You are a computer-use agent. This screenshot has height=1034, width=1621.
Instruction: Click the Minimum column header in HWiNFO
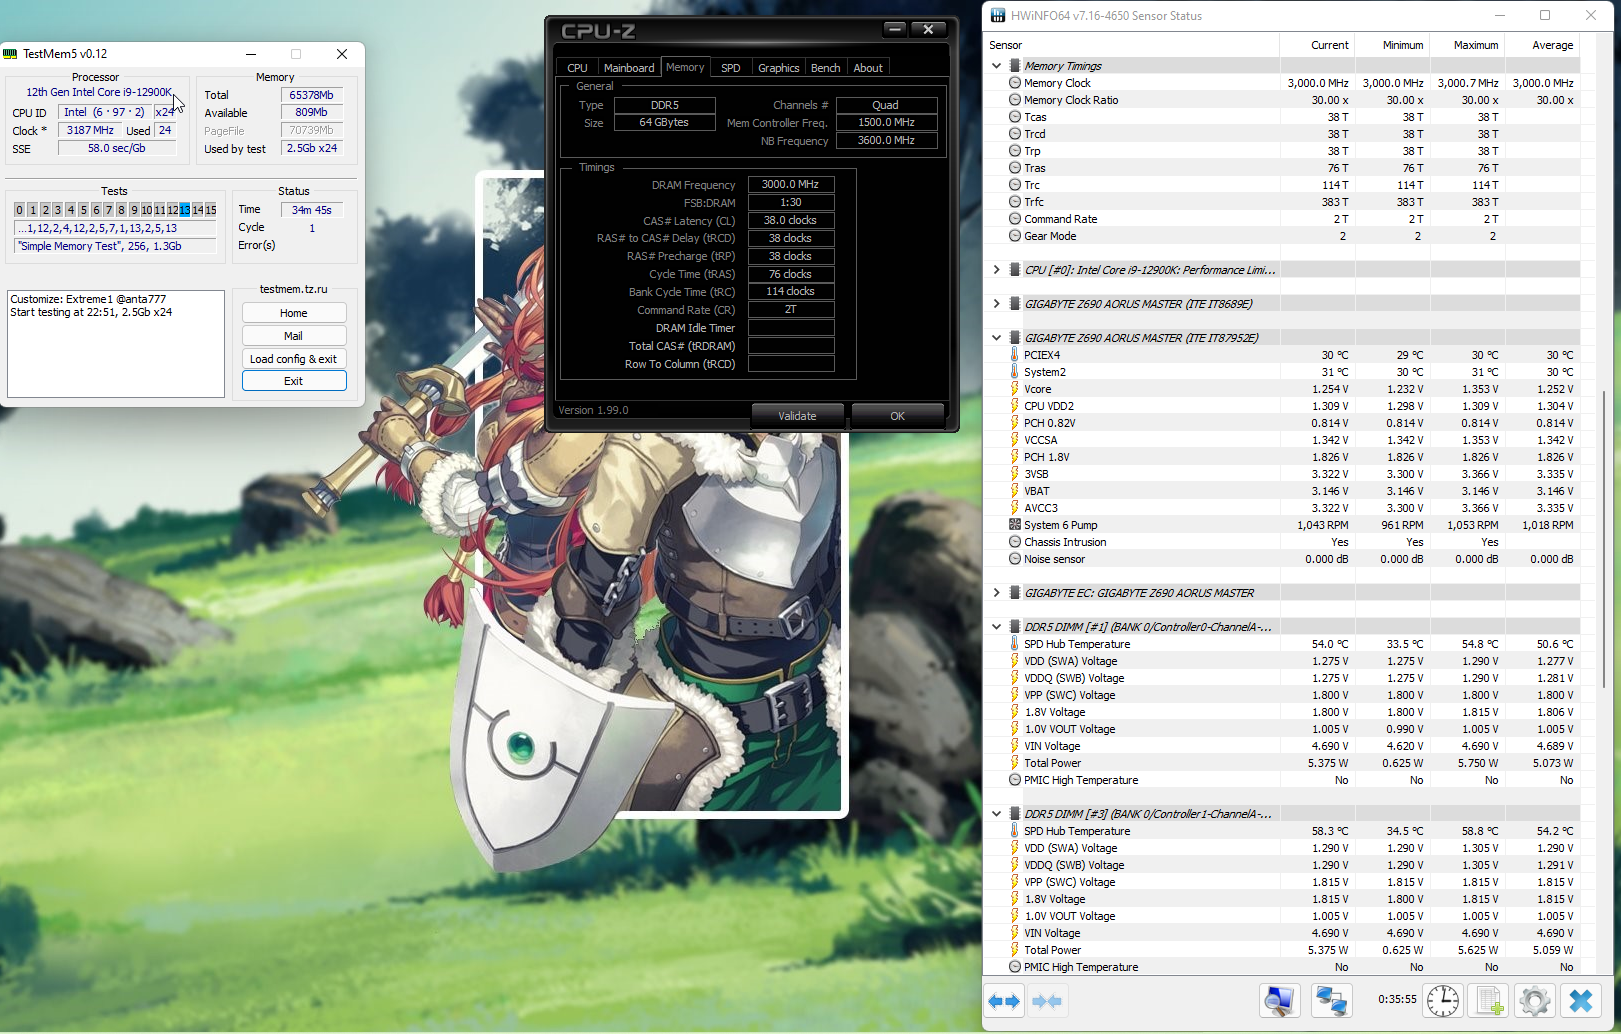pos(1393,45)
